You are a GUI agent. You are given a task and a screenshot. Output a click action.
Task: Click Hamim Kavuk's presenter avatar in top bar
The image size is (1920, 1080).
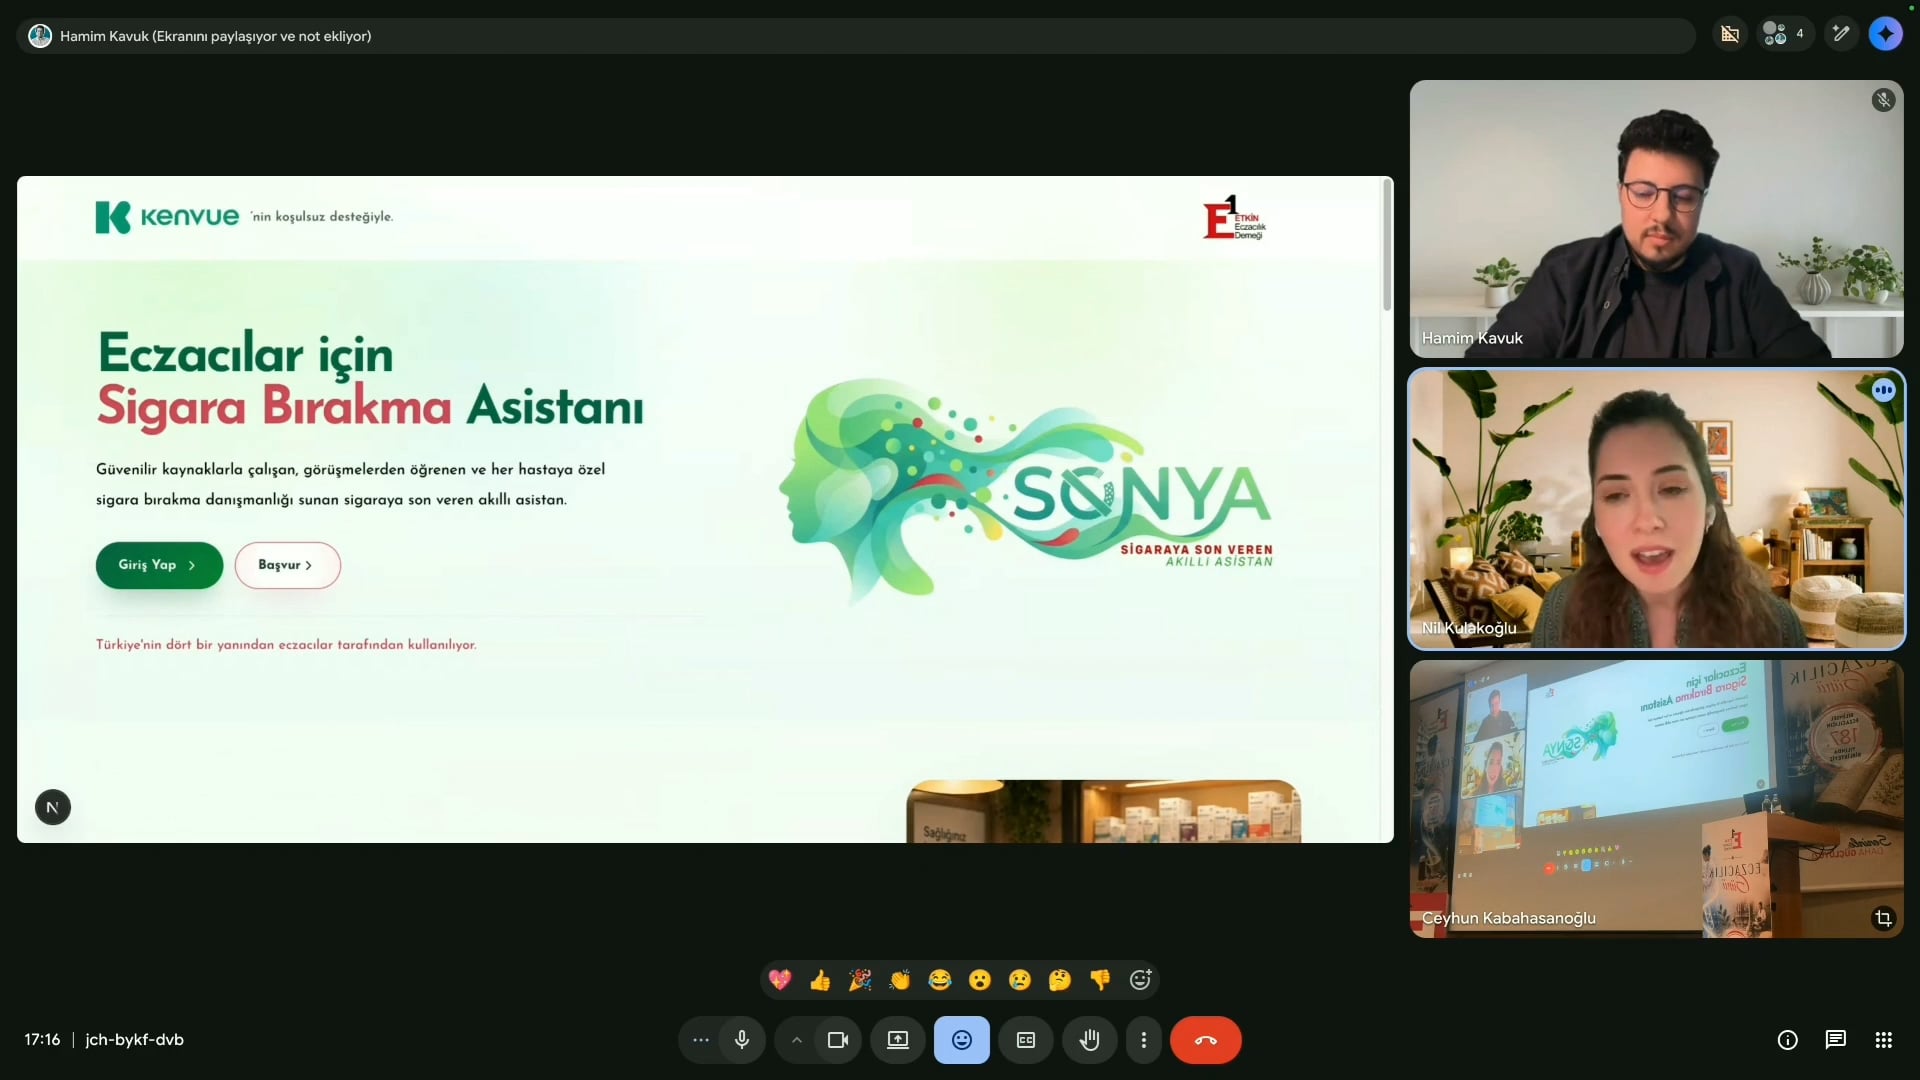[40, 36]
